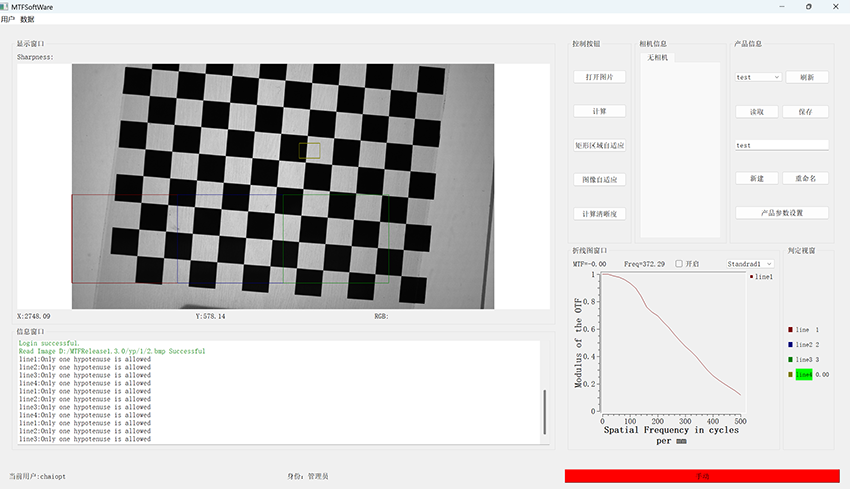Switch to the 无相机 tab

coord(657,57)
